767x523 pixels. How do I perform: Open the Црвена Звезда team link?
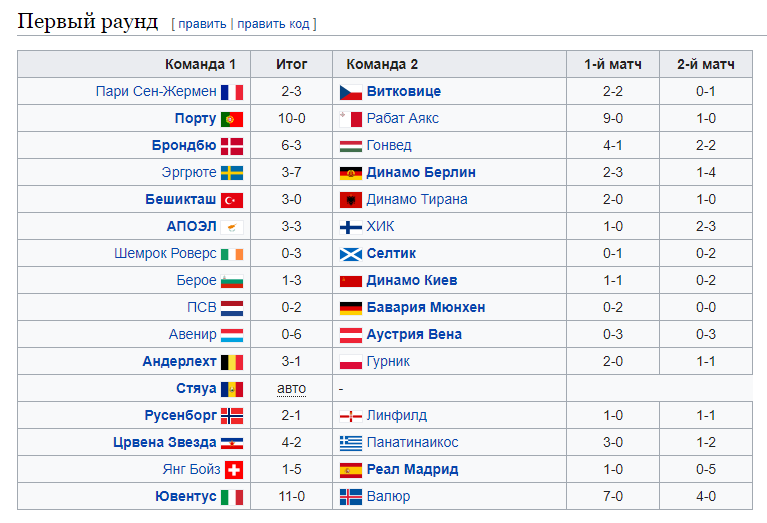164,442
